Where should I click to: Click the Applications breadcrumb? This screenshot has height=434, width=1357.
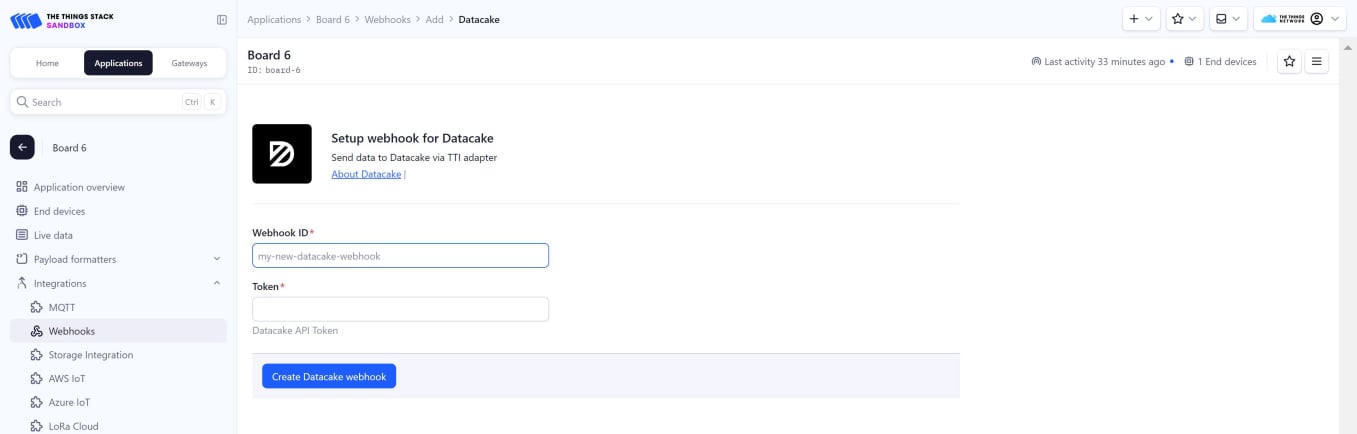coord(274,19)
